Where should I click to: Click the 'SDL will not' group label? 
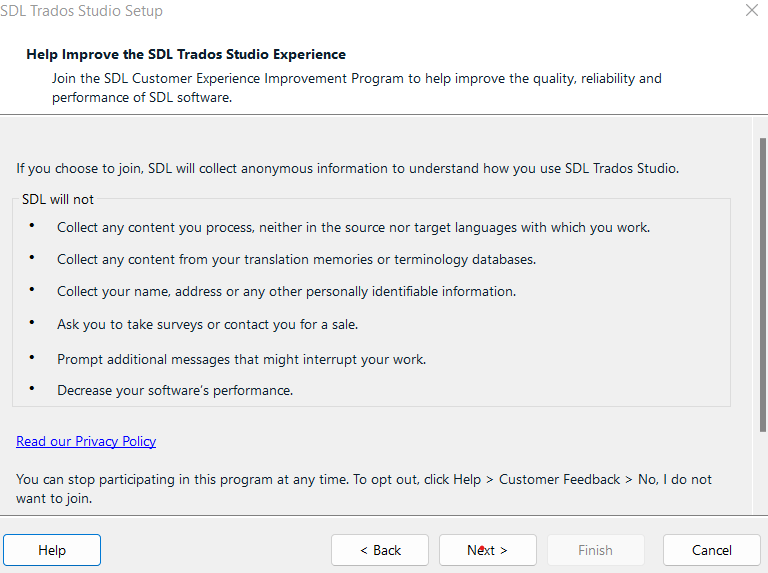pos(58,199)
